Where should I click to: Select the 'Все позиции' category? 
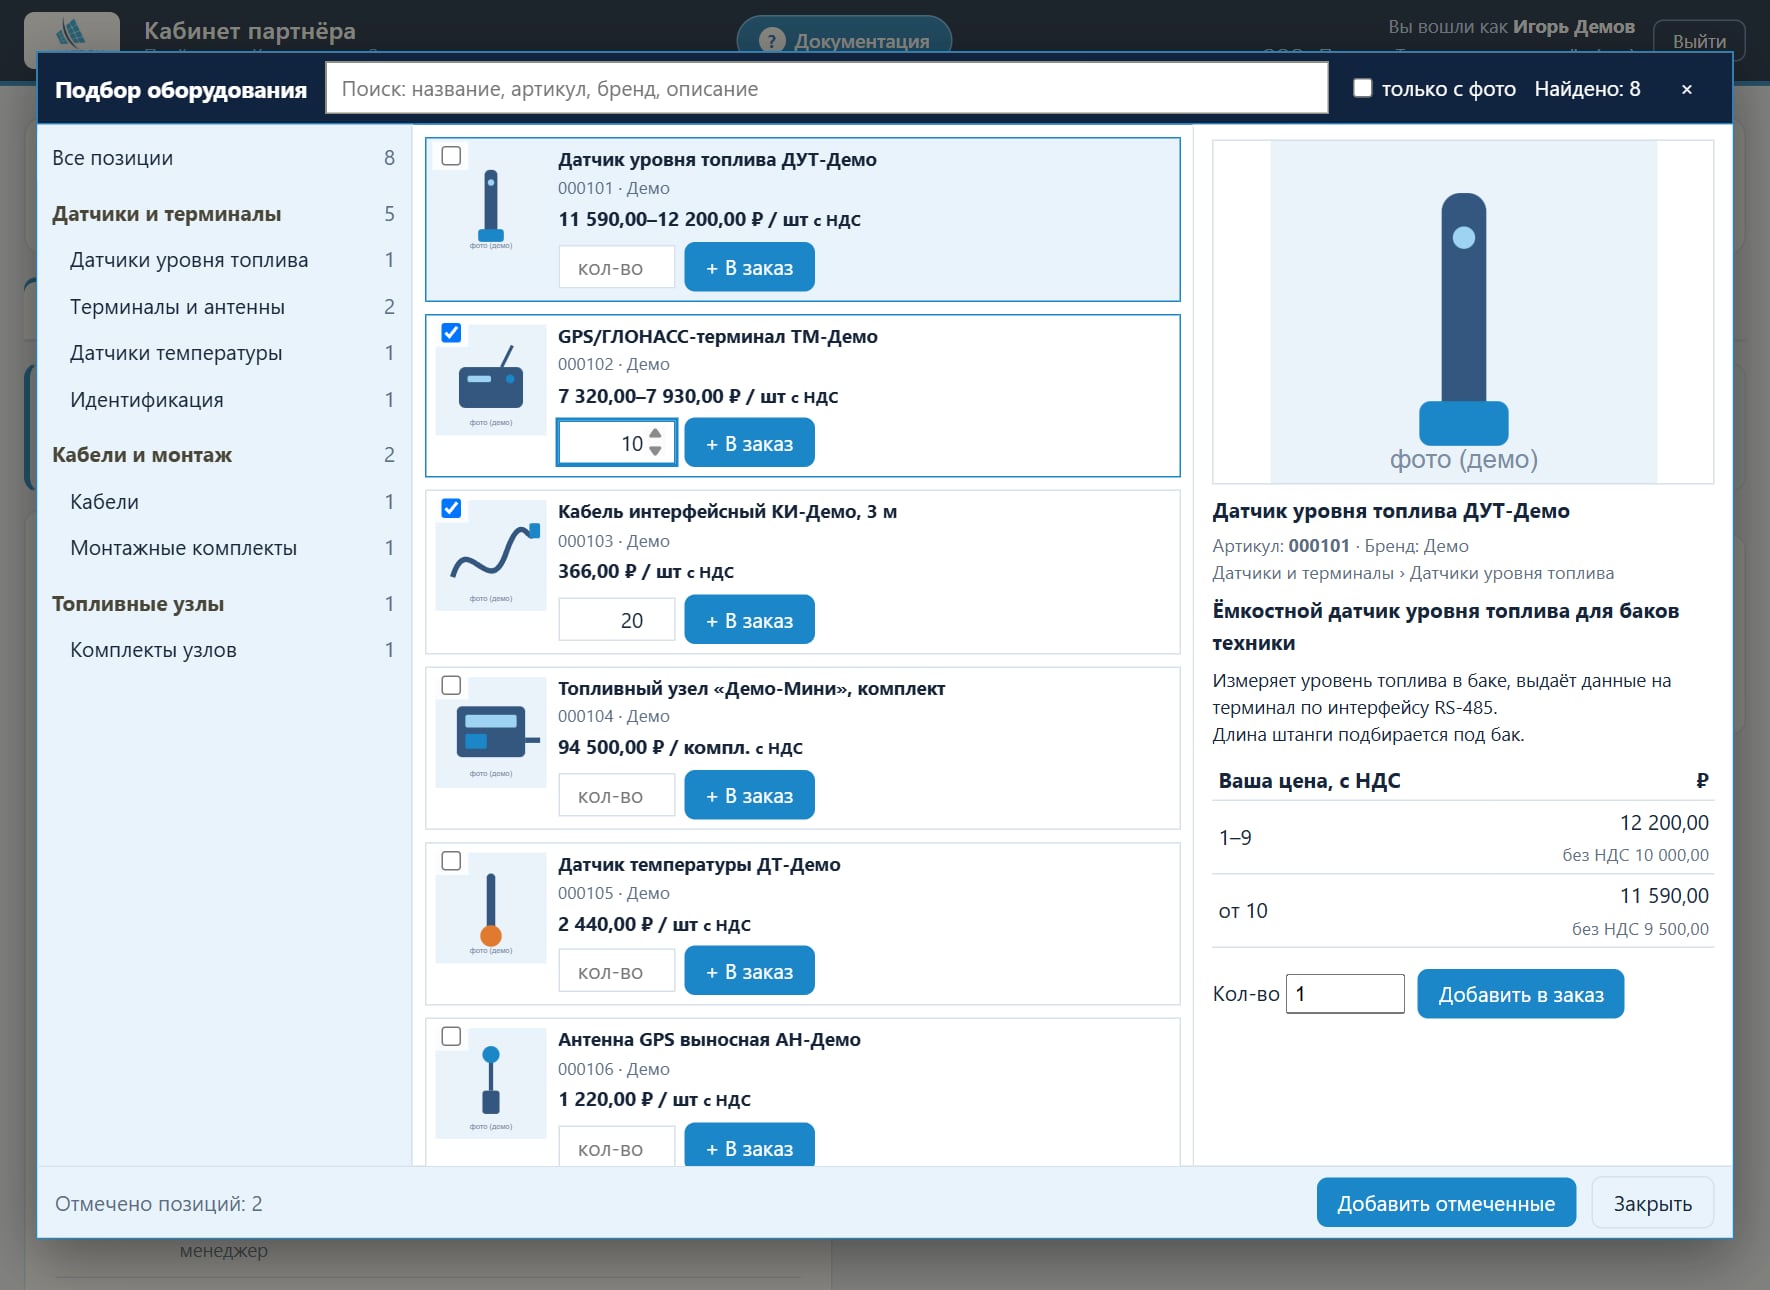(224, 158)
